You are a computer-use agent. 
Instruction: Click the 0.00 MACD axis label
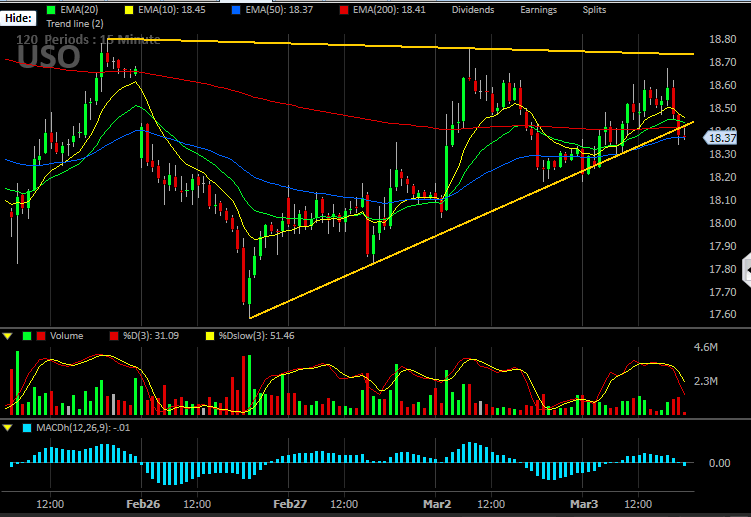click(x=719, y=463)
